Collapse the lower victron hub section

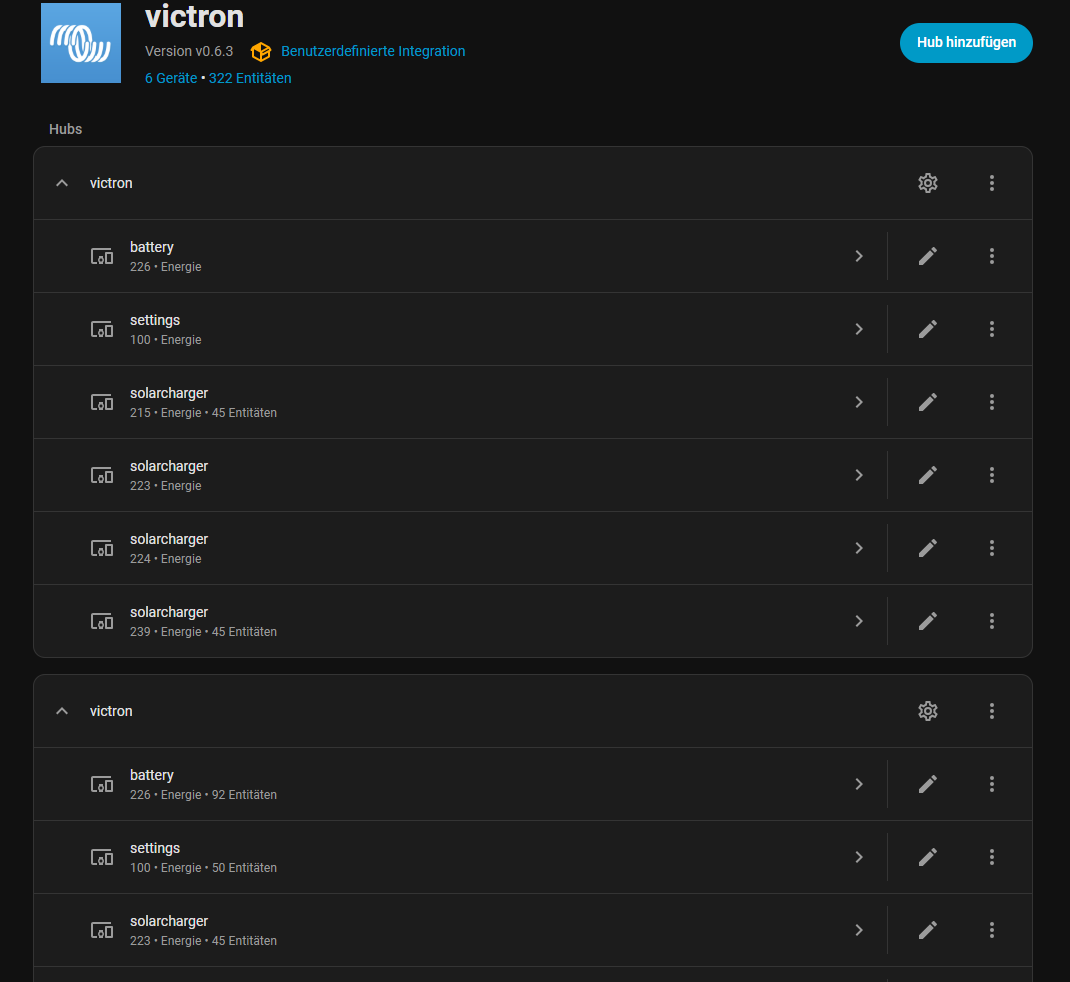coord(62,711)
